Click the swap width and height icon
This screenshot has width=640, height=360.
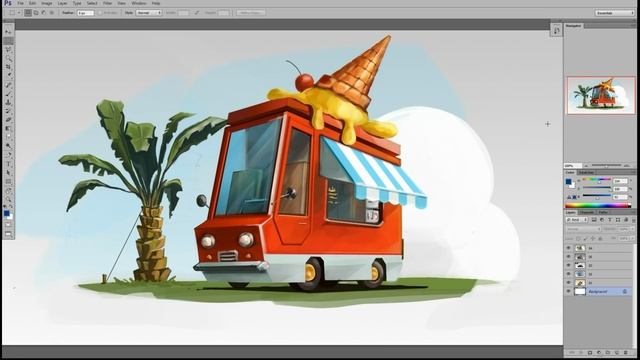(x=197, y=13)
